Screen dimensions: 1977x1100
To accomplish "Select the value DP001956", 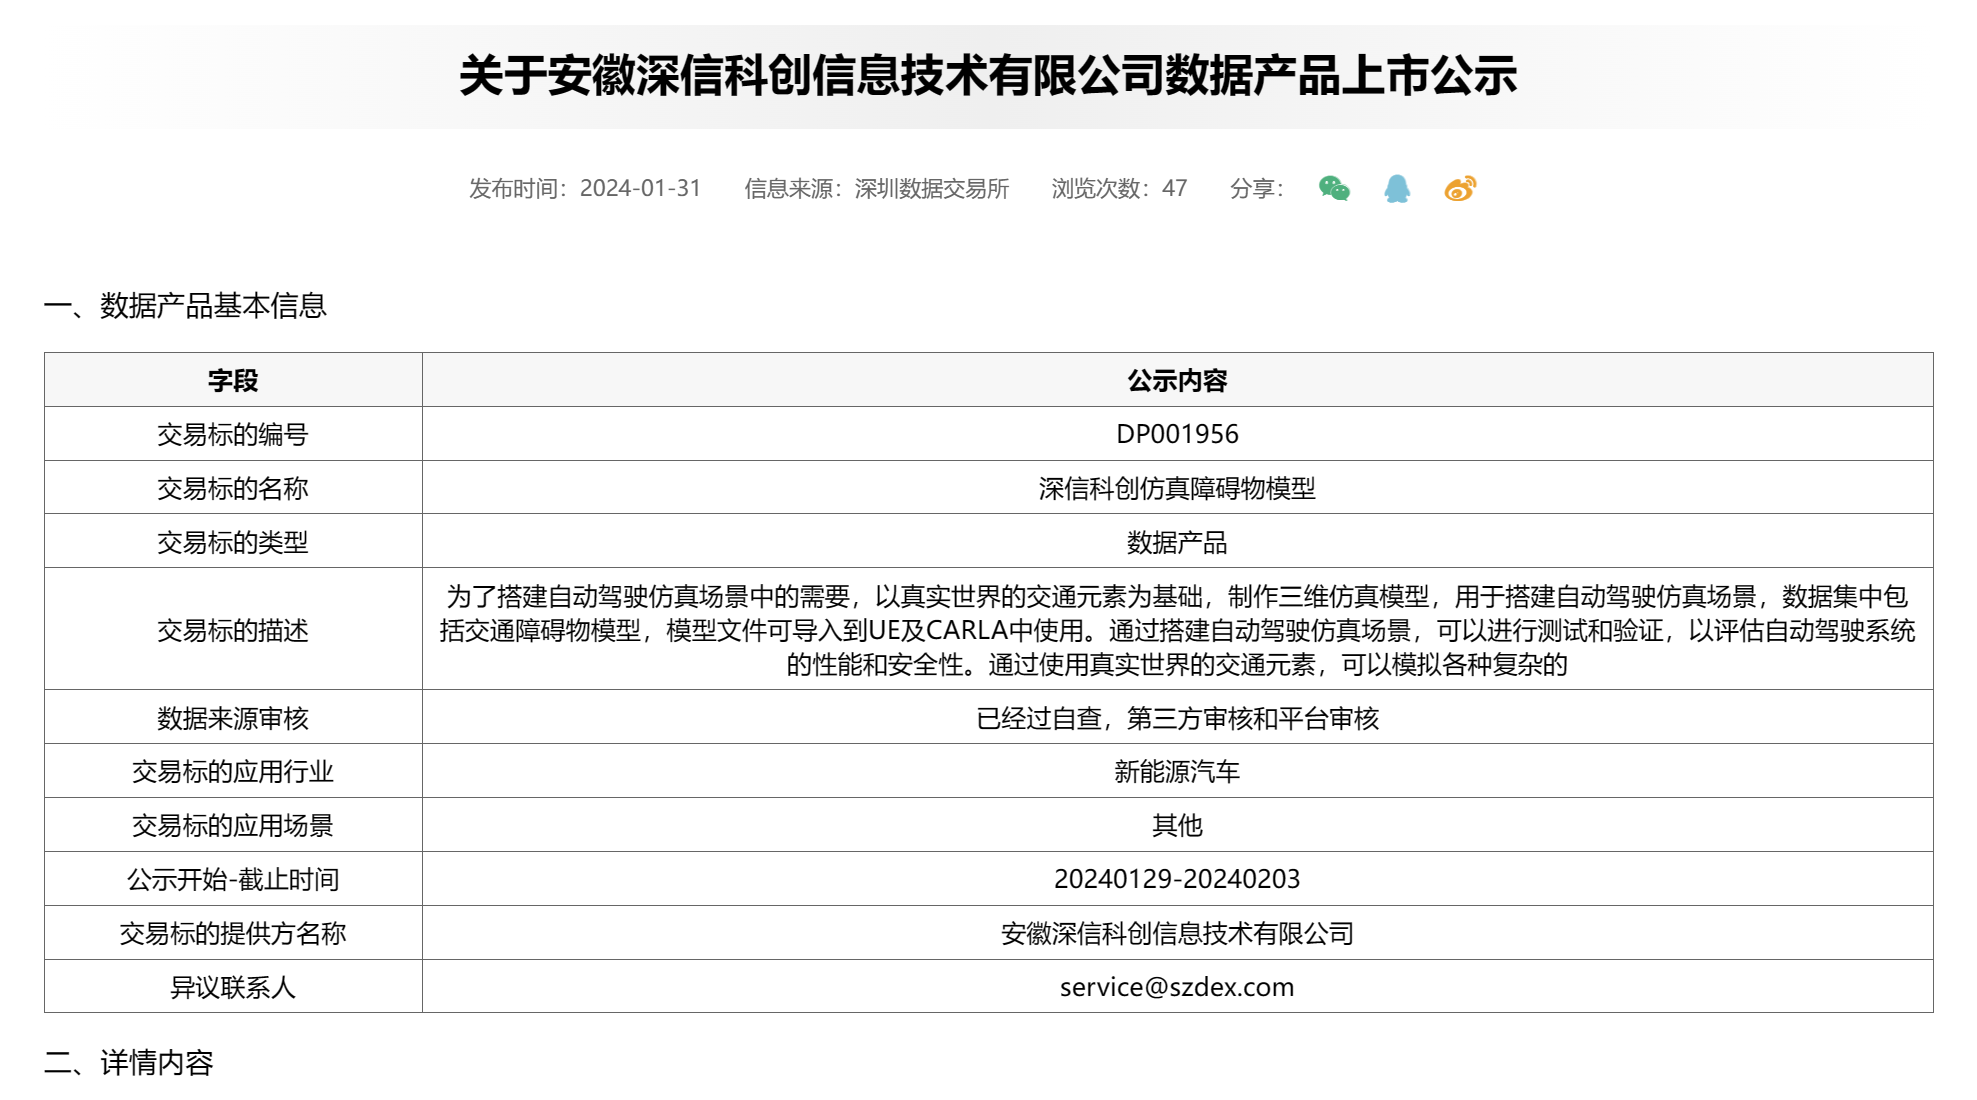I will coord(1177,434).
